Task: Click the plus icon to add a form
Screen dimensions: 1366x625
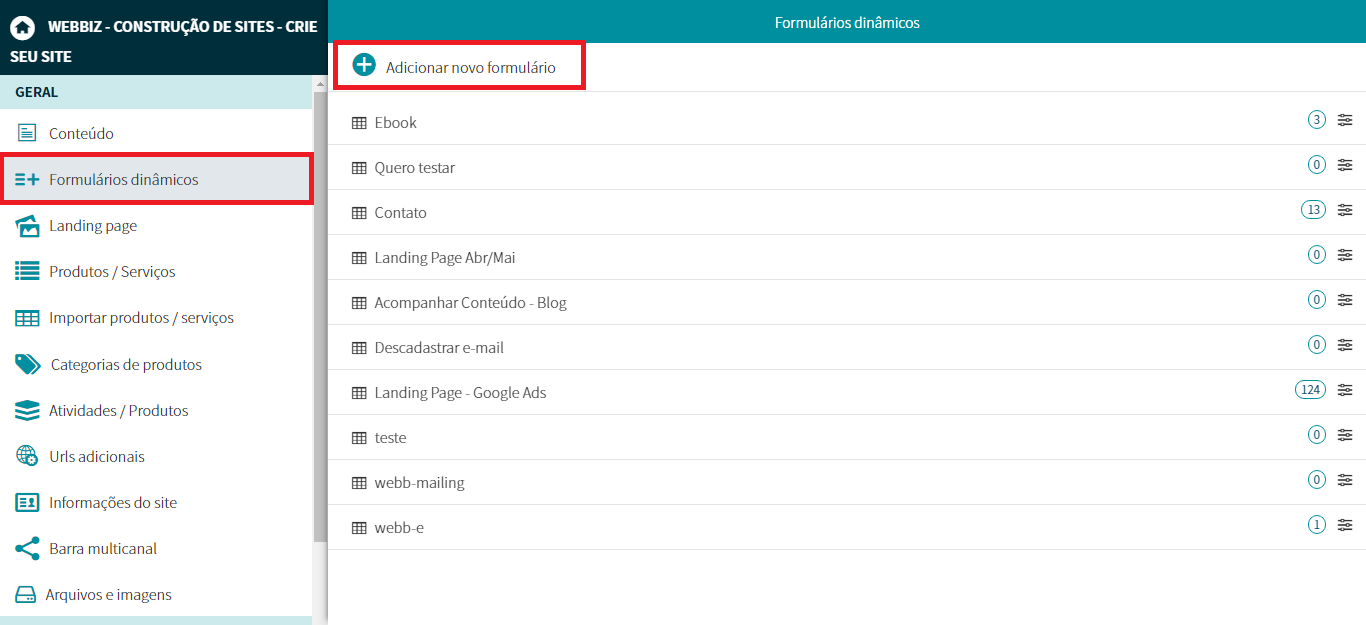Action: 365,67
